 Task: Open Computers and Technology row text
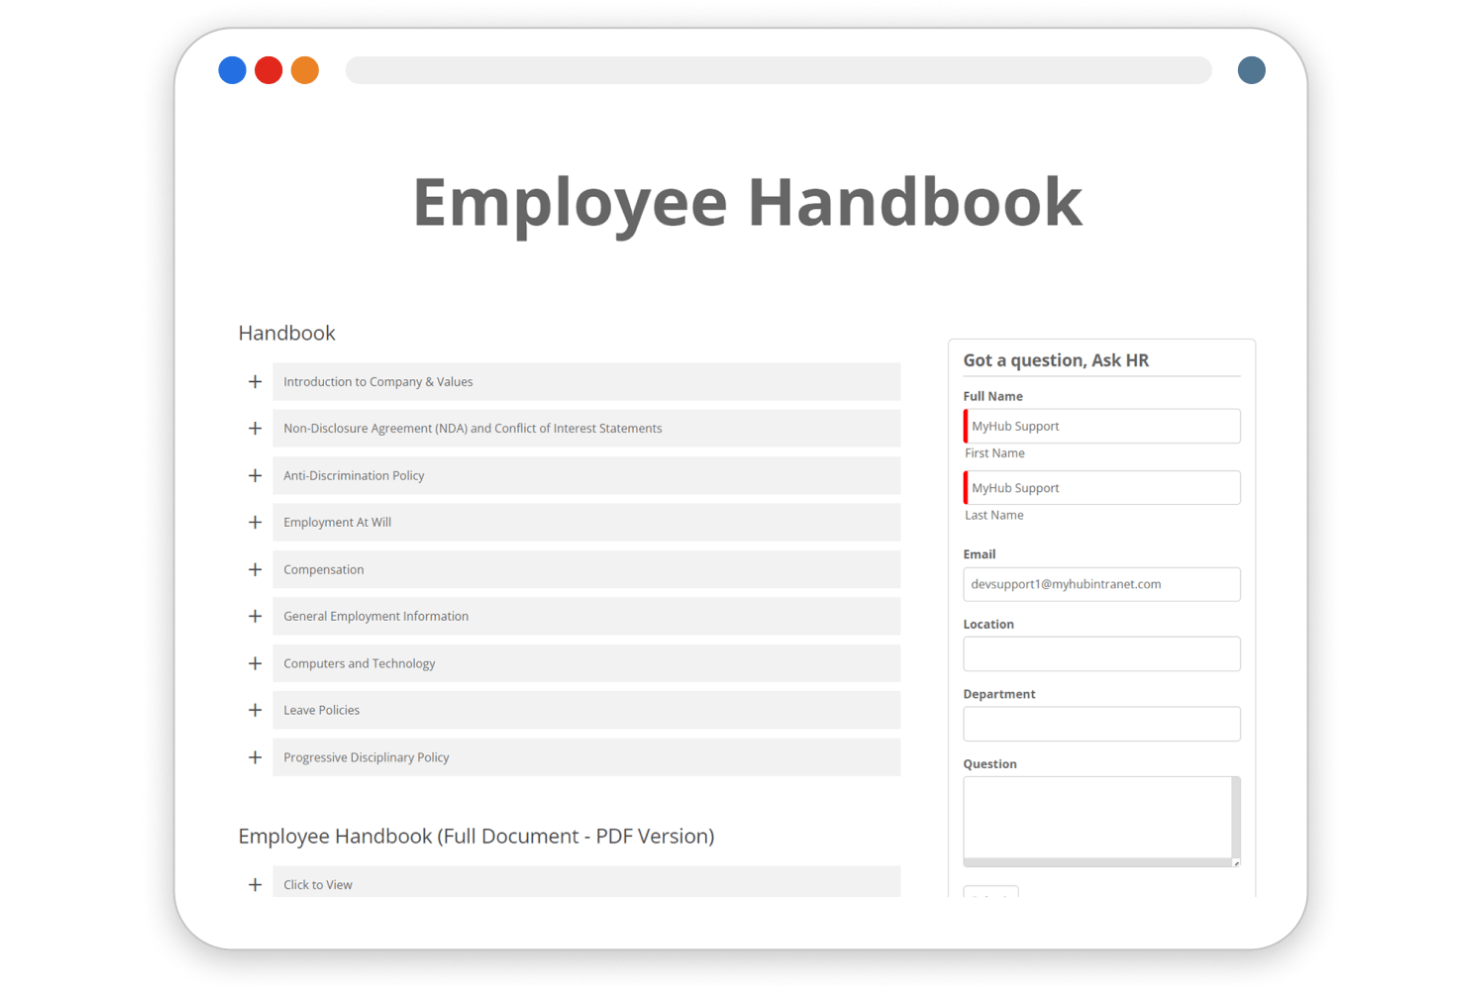point(359,664)
